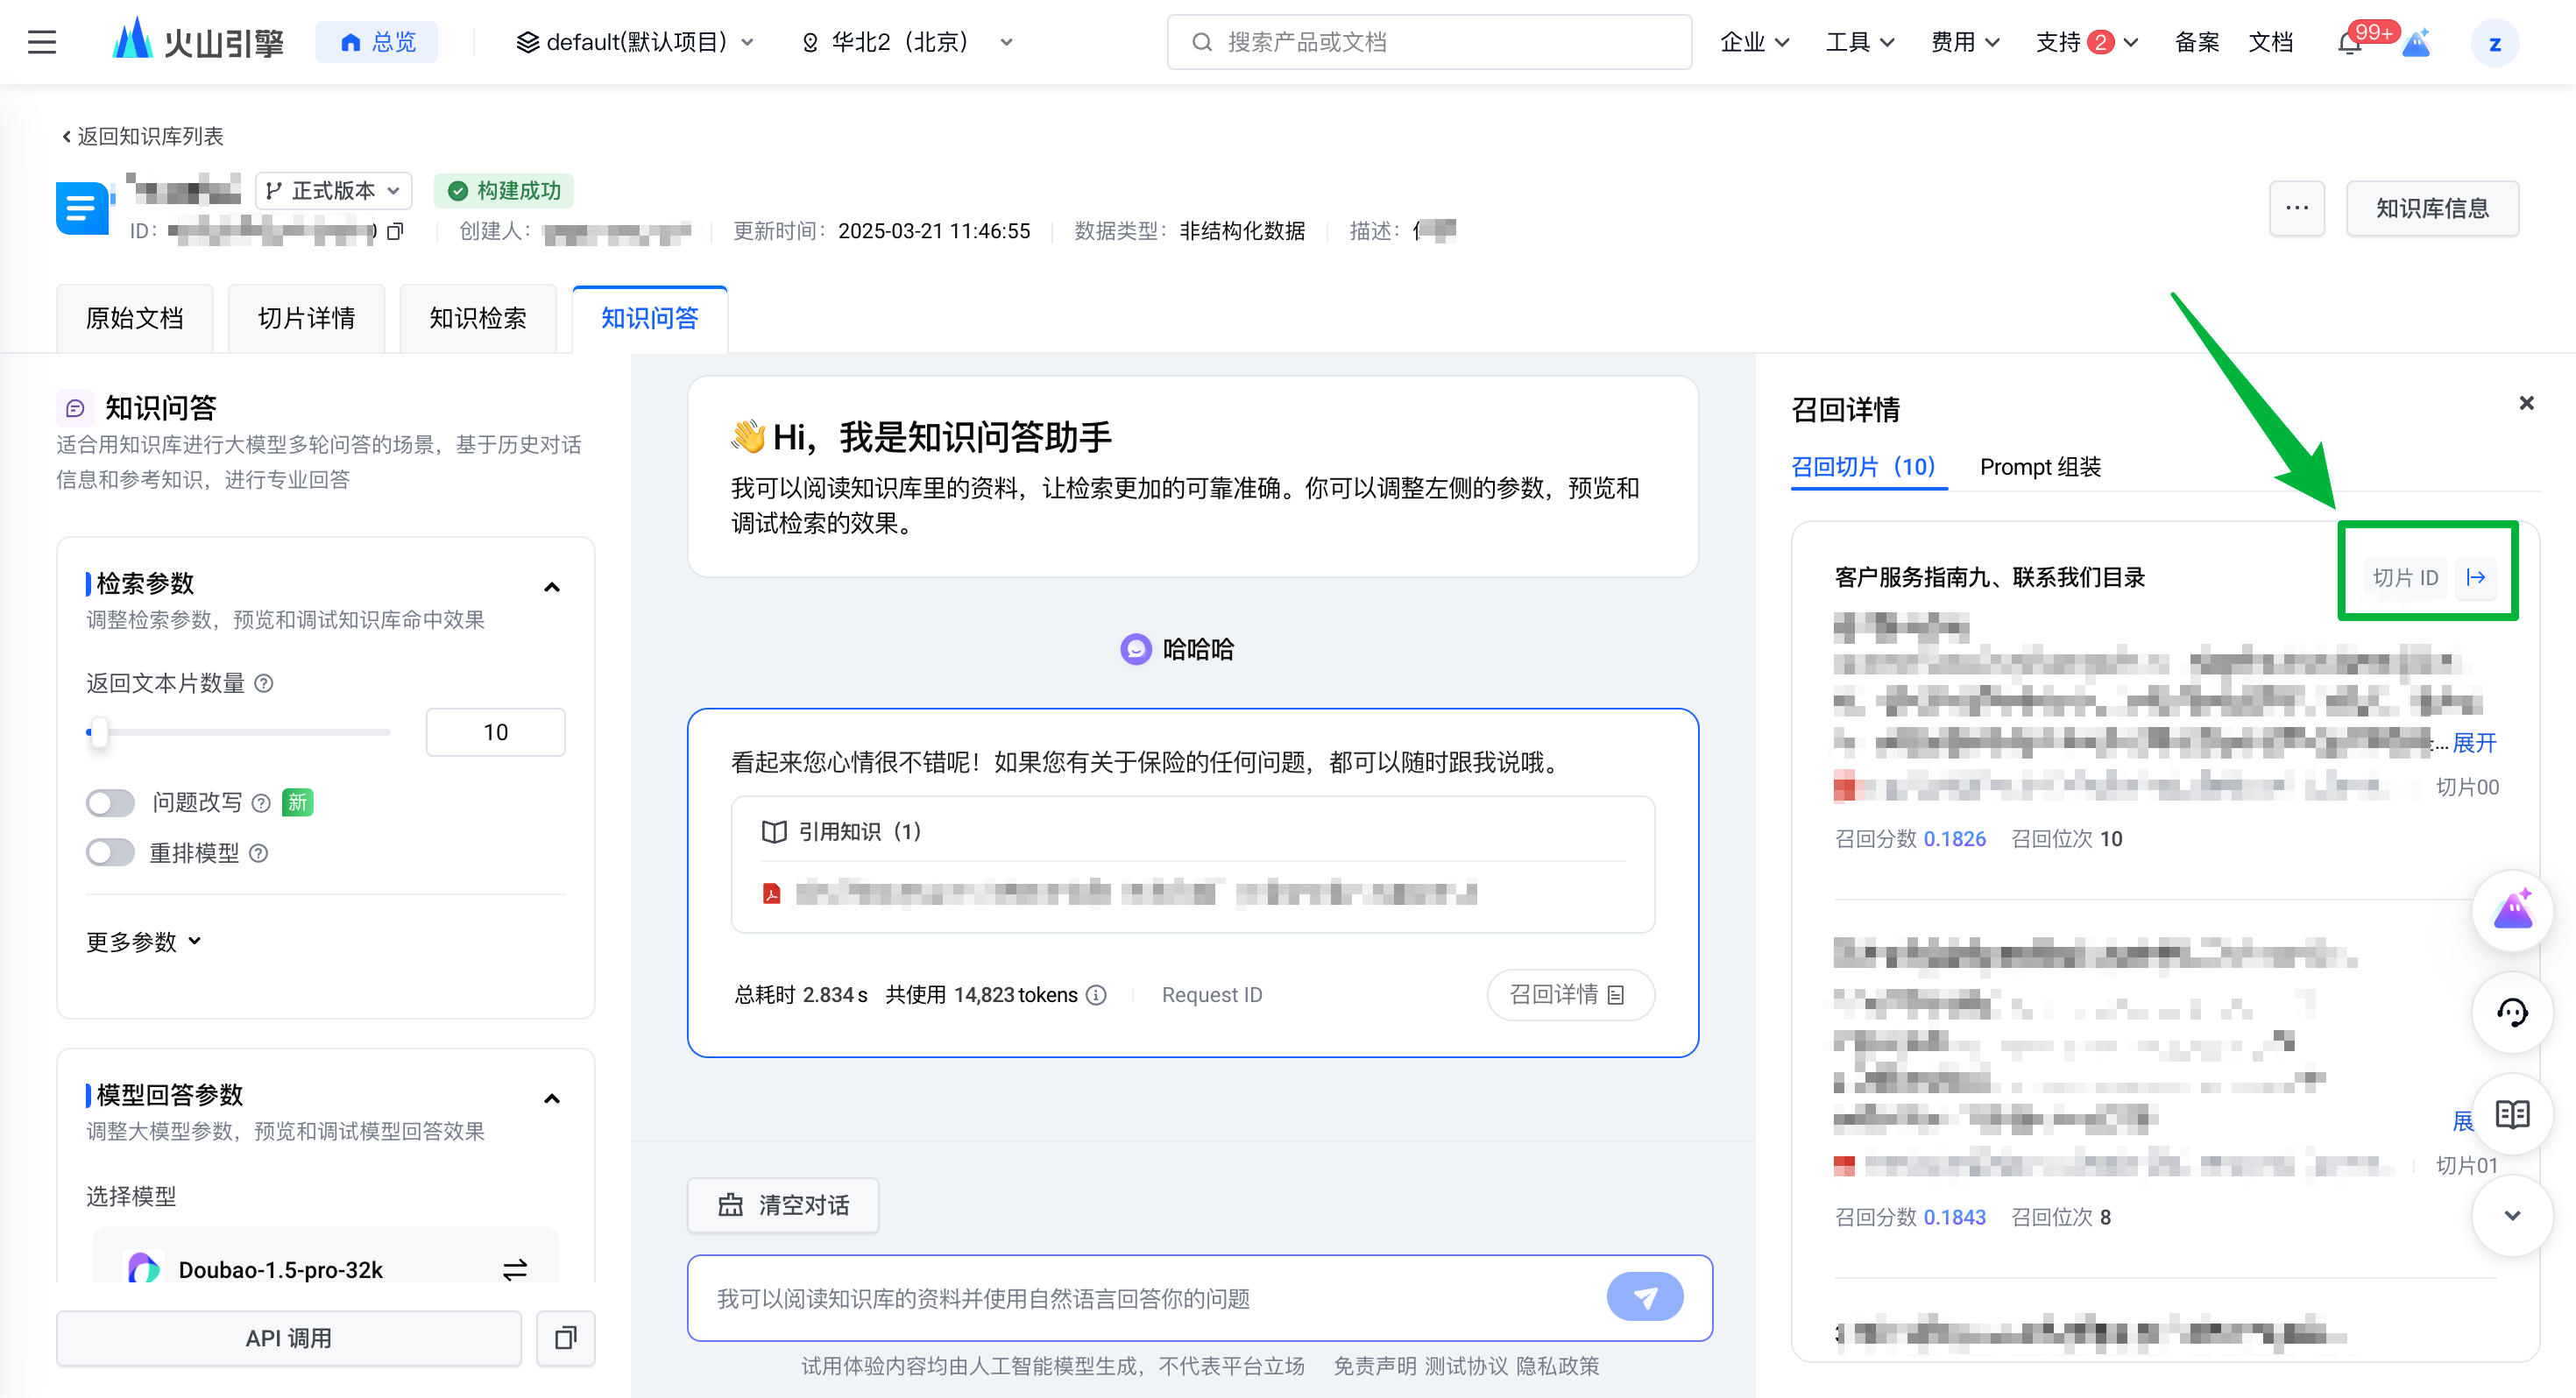Open the hamburger navigation menu

point(42,42)
